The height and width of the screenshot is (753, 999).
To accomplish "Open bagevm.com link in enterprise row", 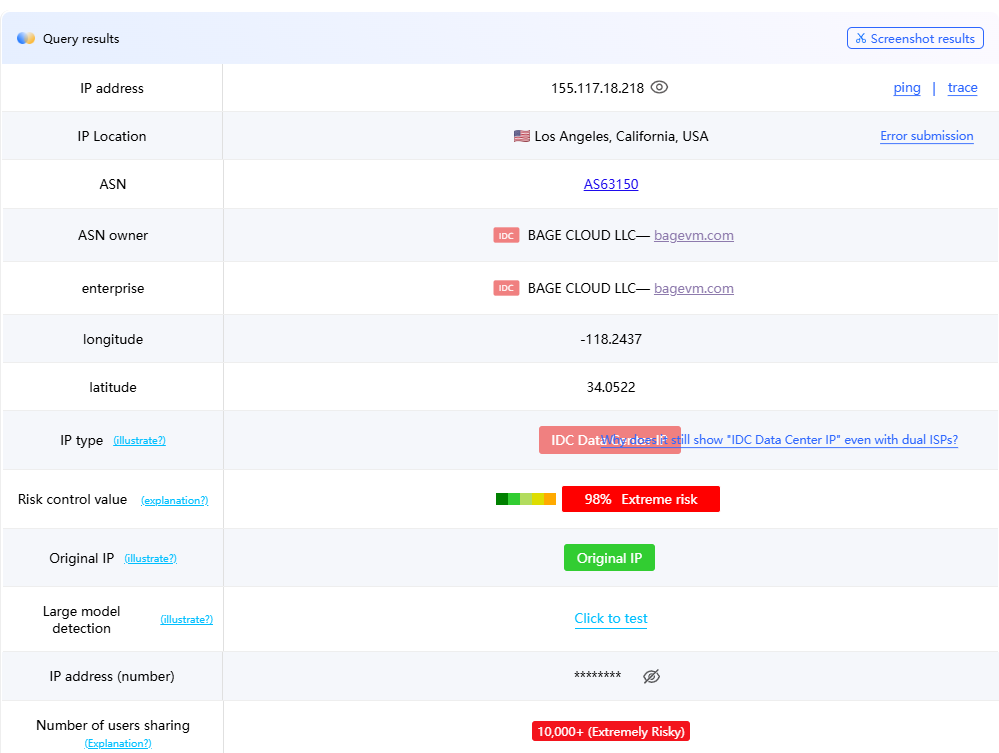I will click(693, 288).
